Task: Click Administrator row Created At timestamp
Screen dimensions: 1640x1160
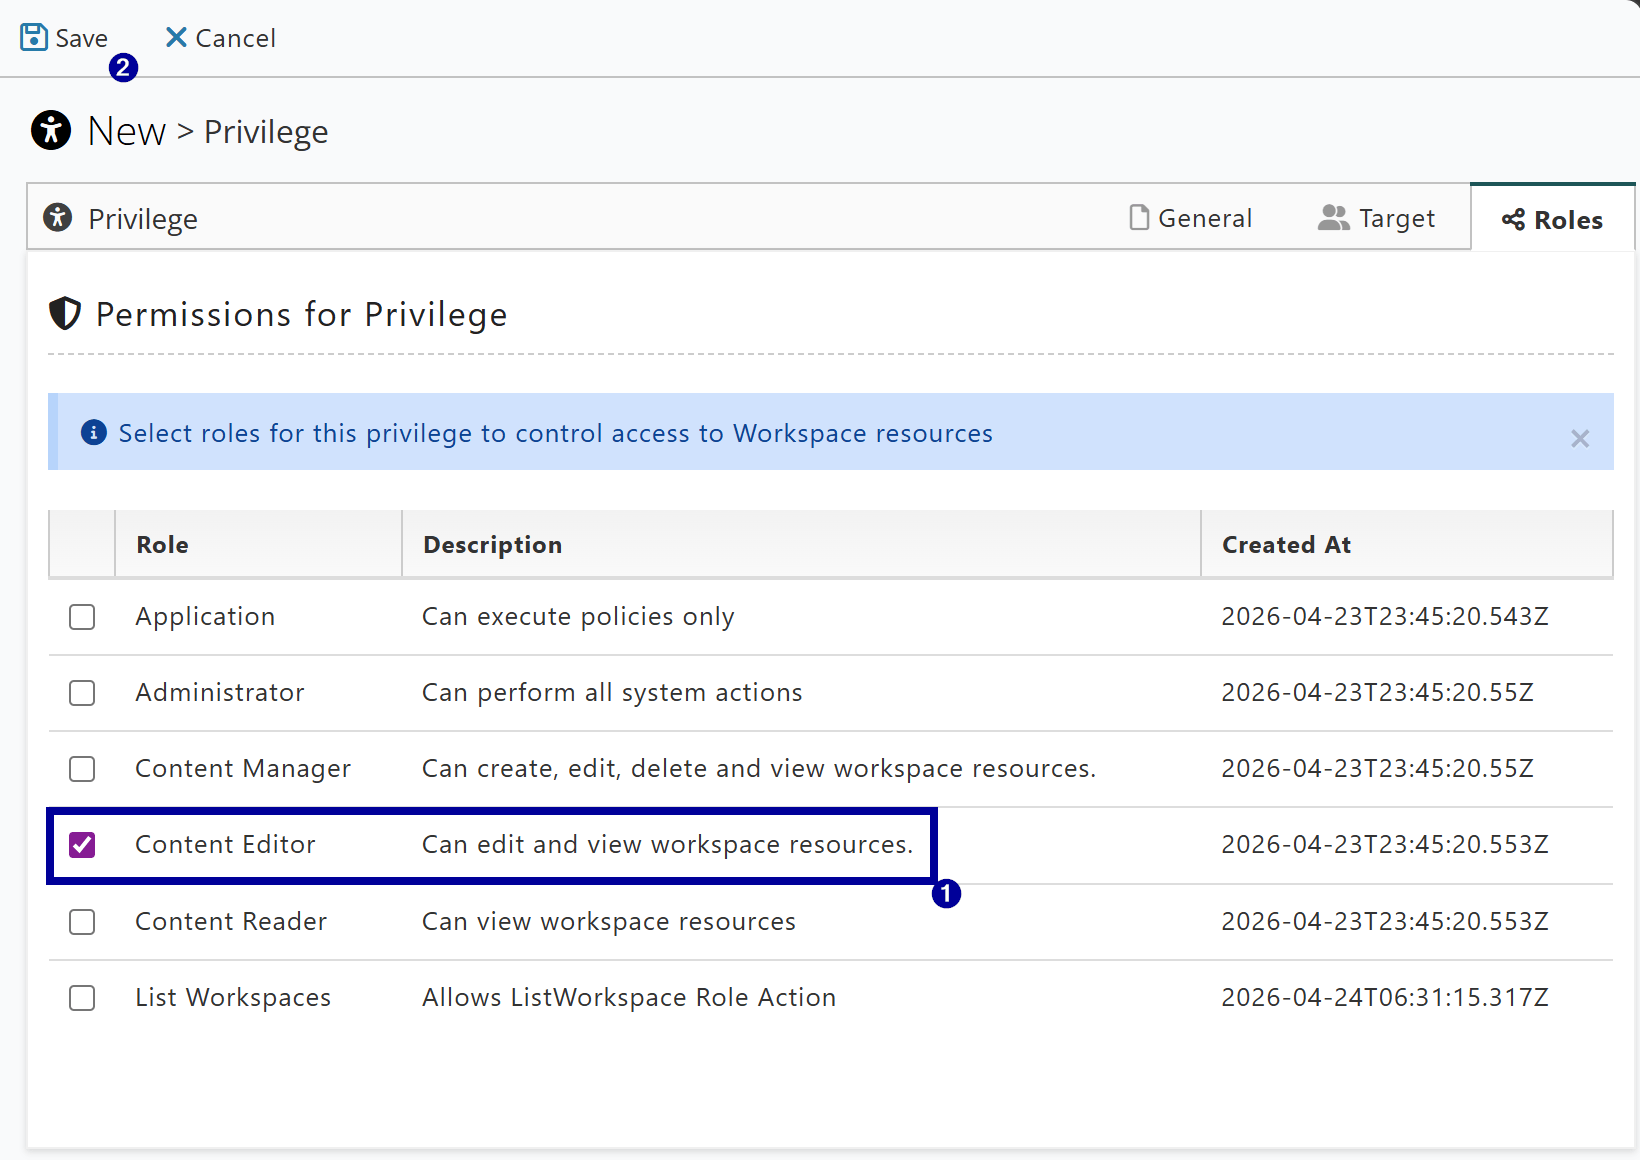Action: click(1377, 693)
